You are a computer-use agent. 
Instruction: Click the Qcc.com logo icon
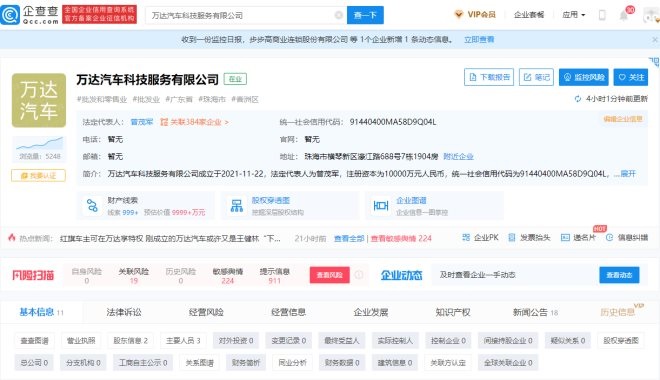(10, 15)
